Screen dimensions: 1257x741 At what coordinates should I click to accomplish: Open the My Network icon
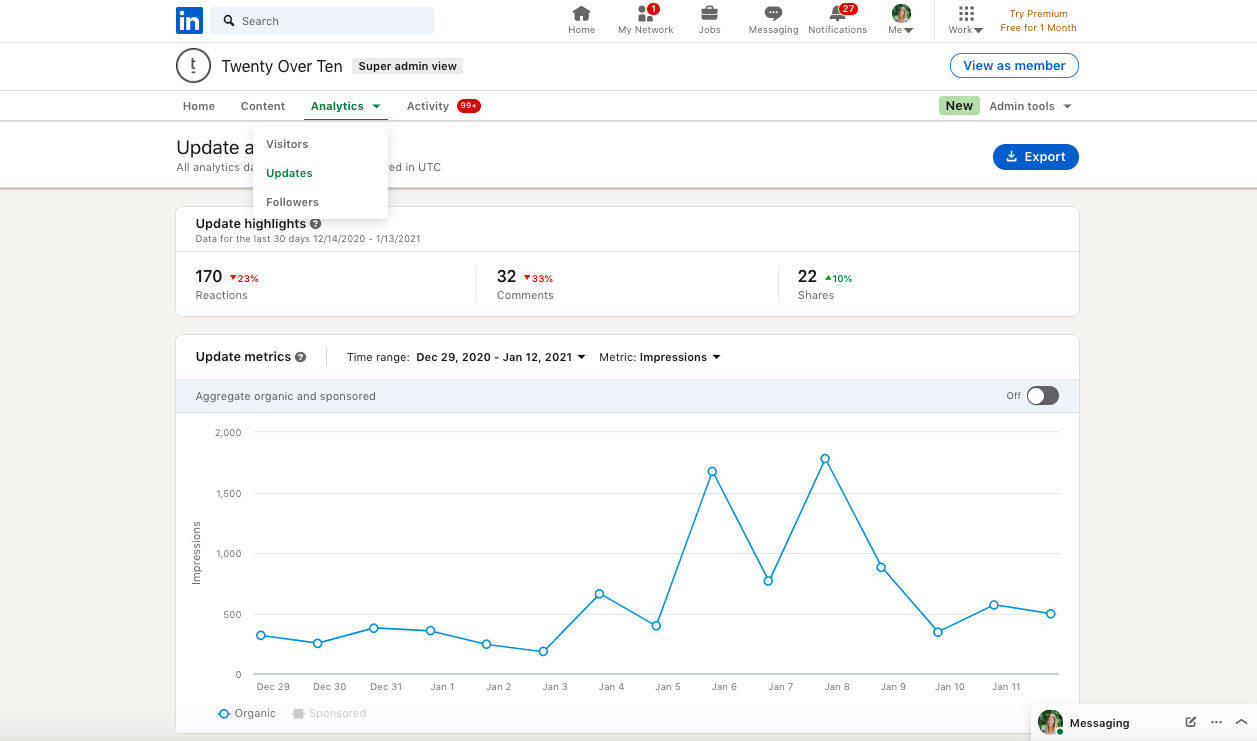(x=645, y=14)
